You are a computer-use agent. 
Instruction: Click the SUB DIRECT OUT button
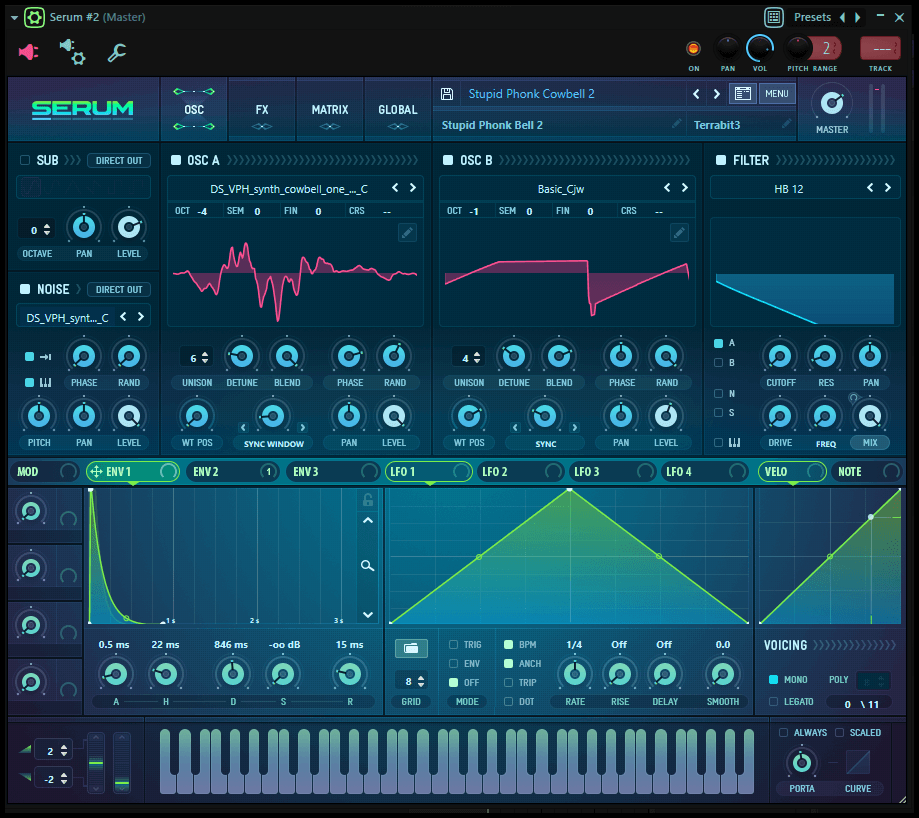tap(120, 160)
